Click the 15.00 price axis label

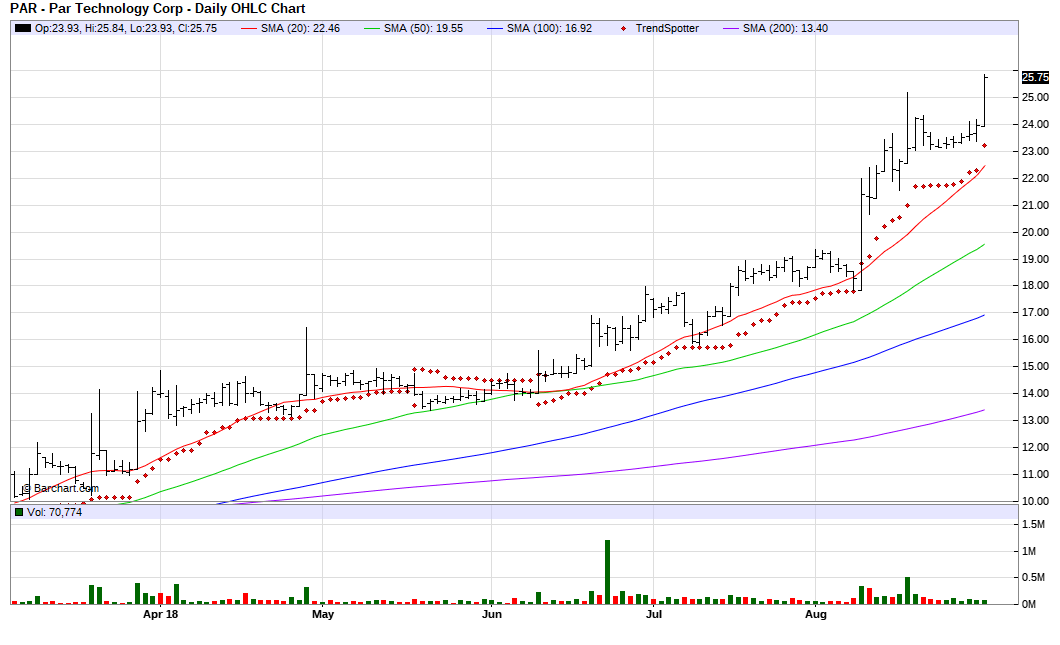coord(1035,366)
